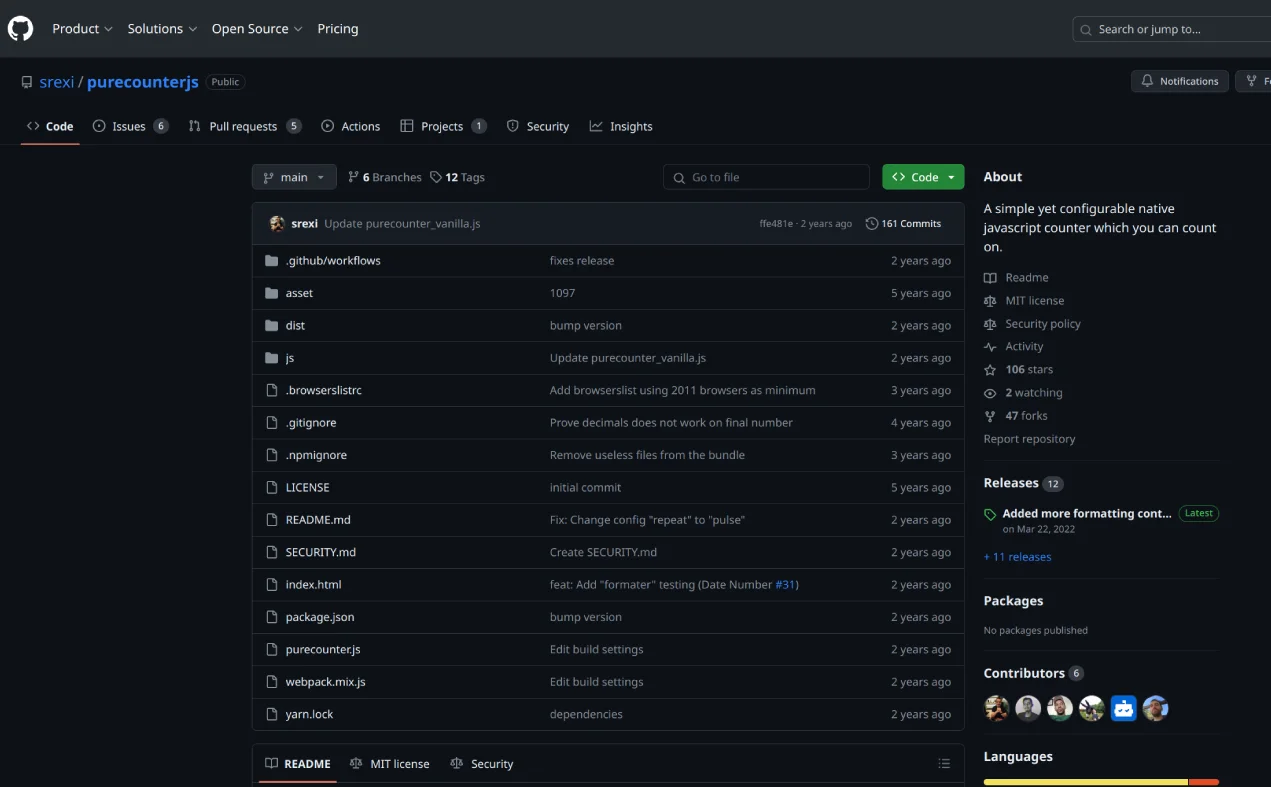Open the 'fixes release' commit message
The image size is (1271, 787).
tap(582, 260)
